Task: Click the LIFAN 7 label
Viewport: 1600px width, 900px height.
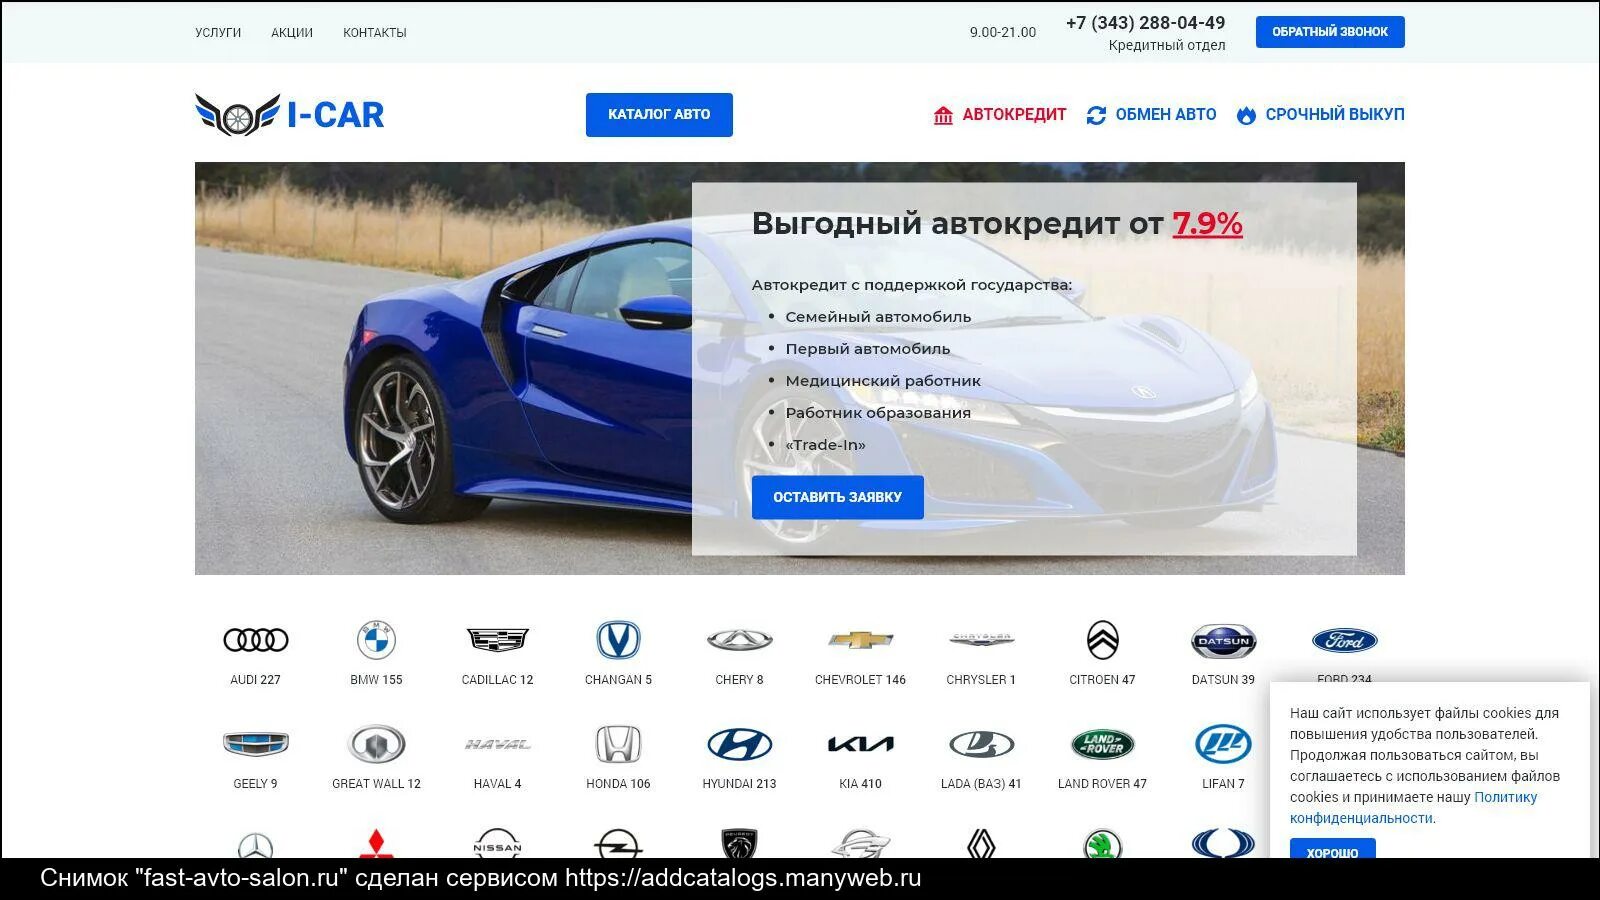Action: (x=1223, y=784)
